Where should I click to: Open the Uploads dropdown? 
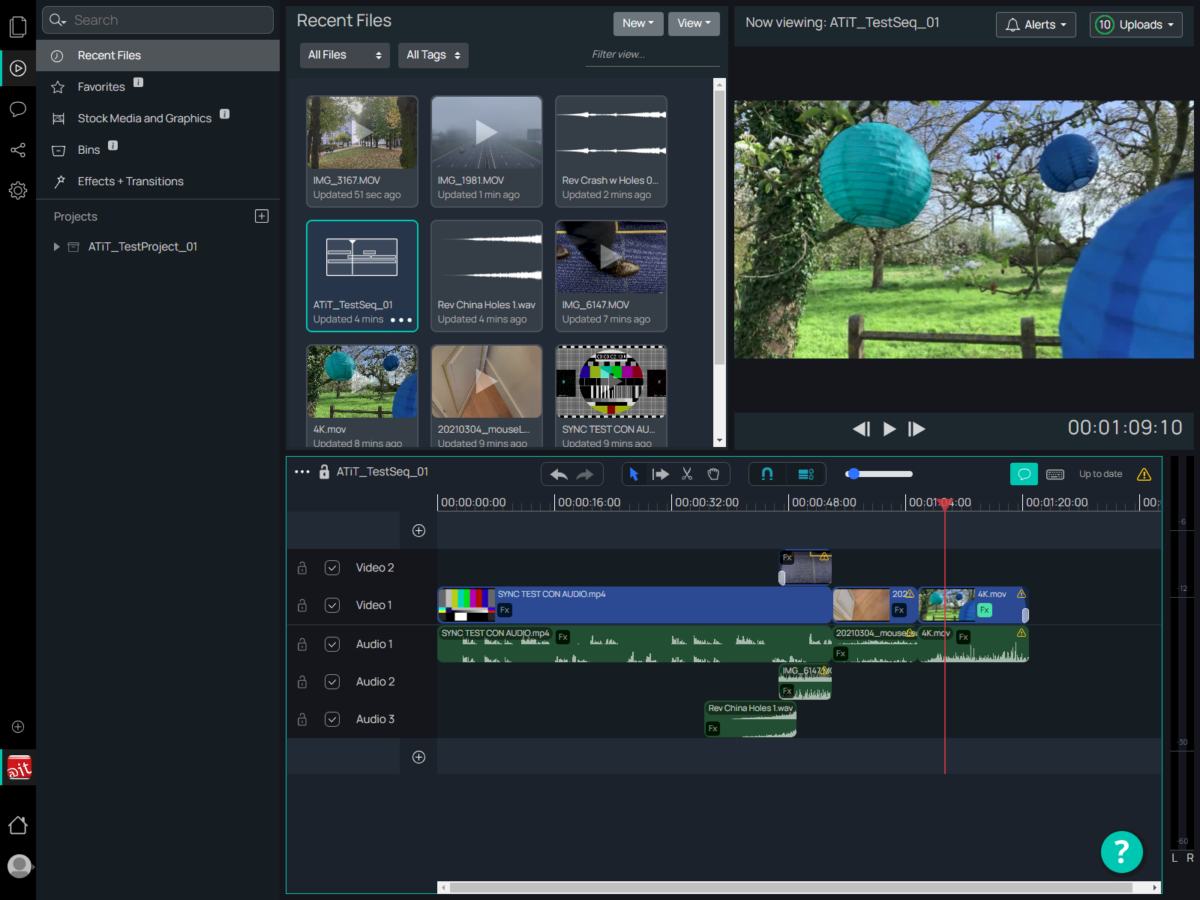[x=1136, y=25]
